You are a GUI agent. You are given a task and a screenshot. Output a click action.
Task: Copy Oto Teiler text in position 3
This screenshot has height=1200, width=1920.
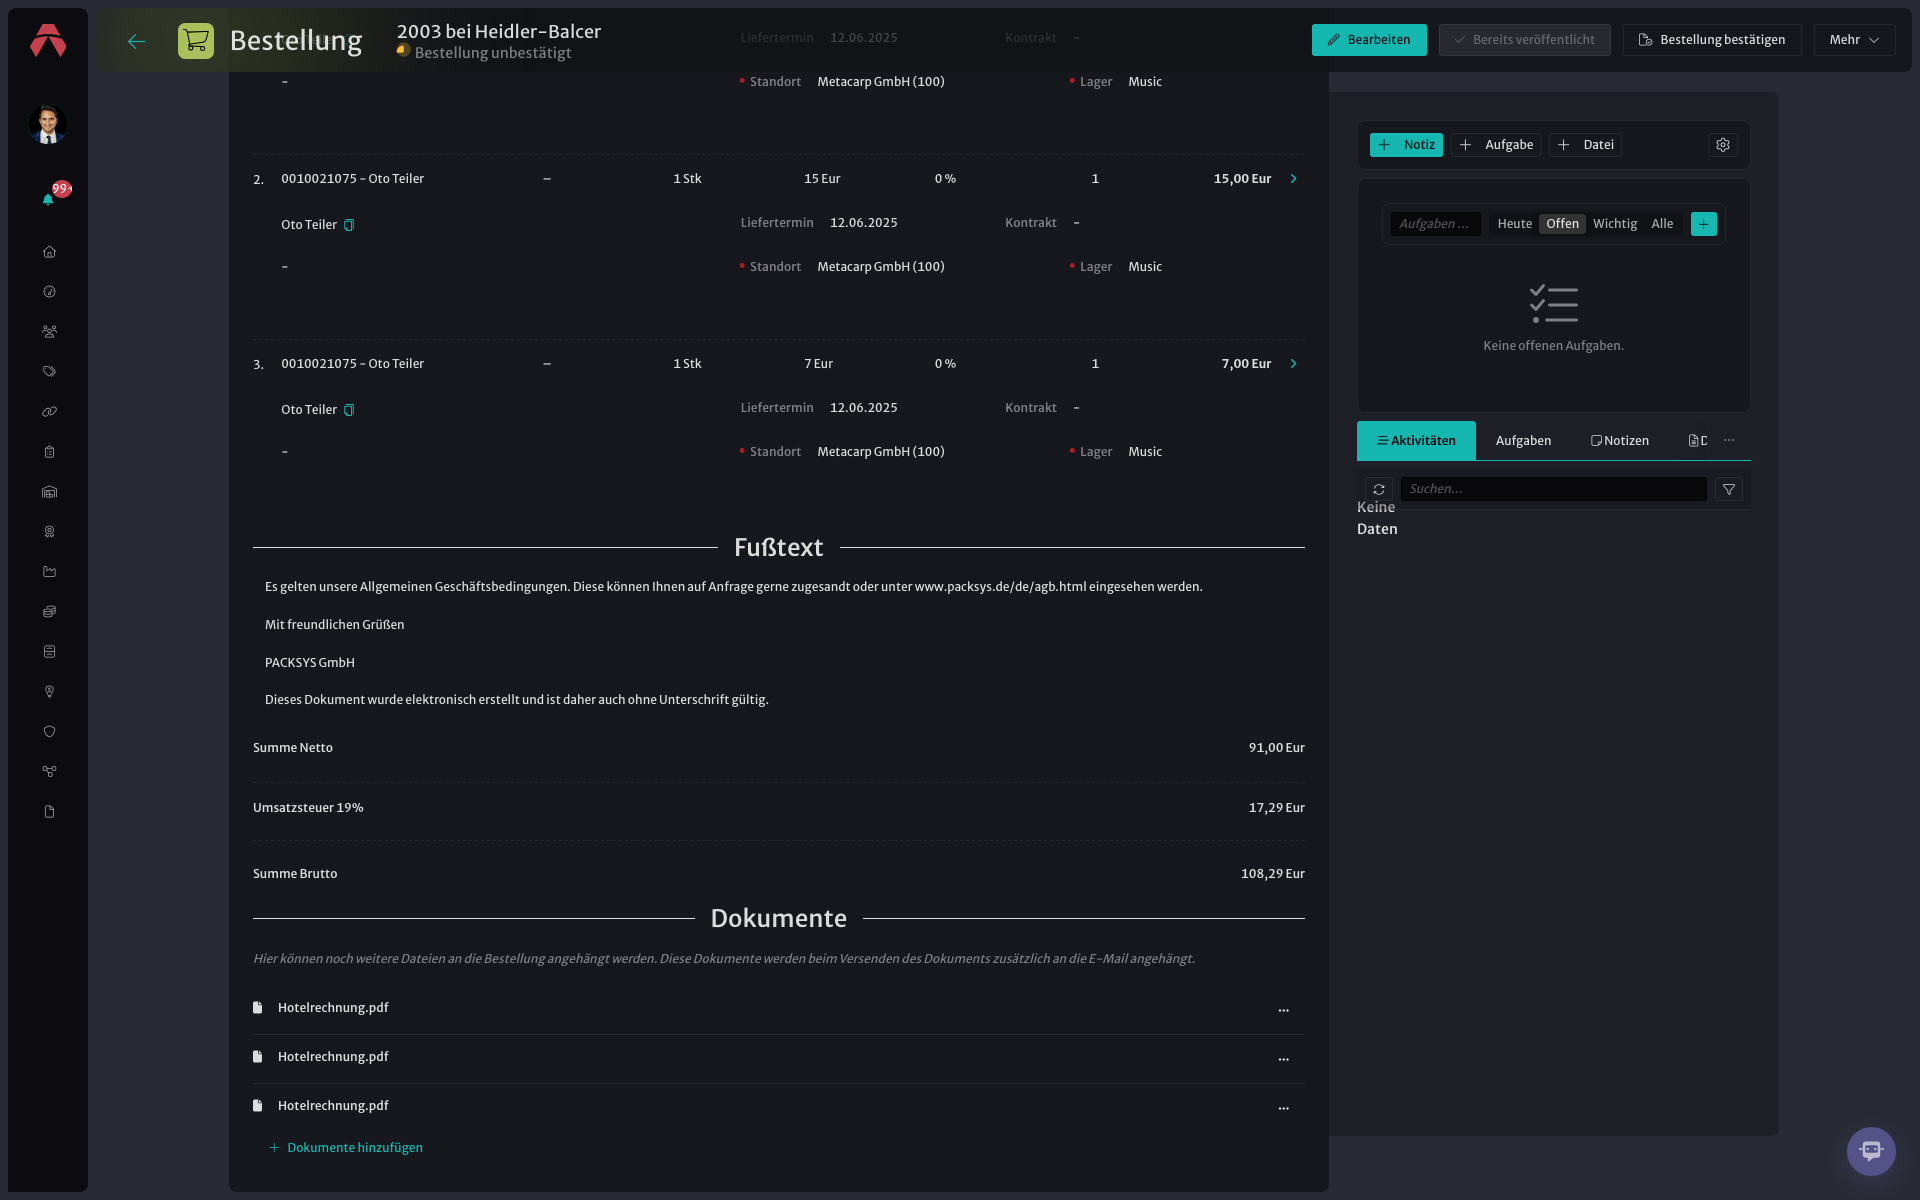(x=349, y=410)
